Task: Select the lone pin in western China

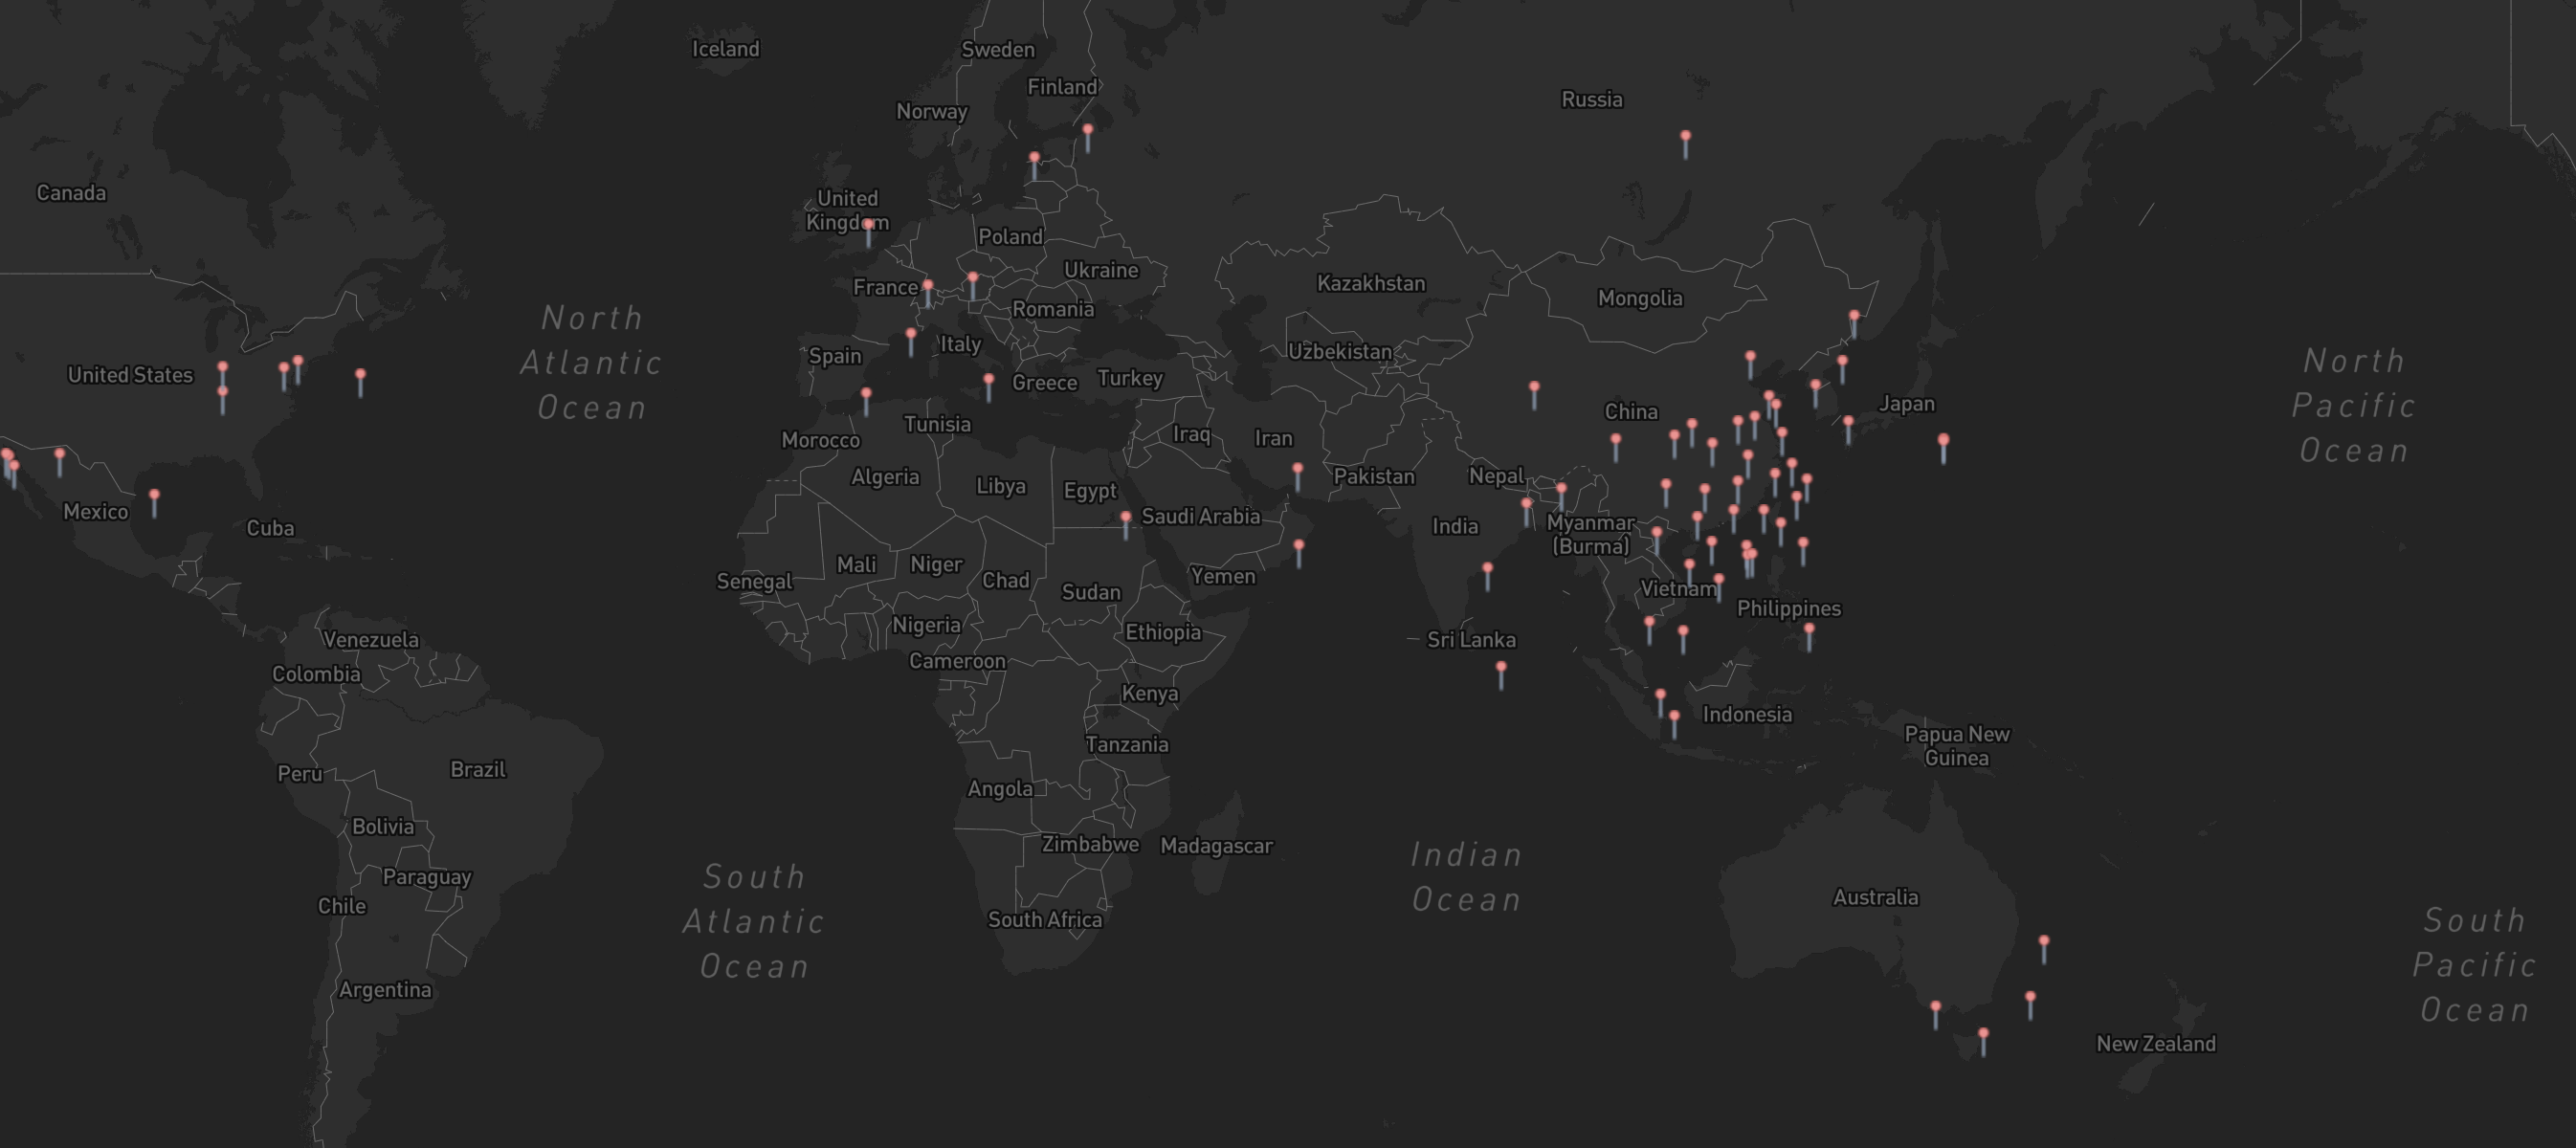Action: tap(1534, 387)
